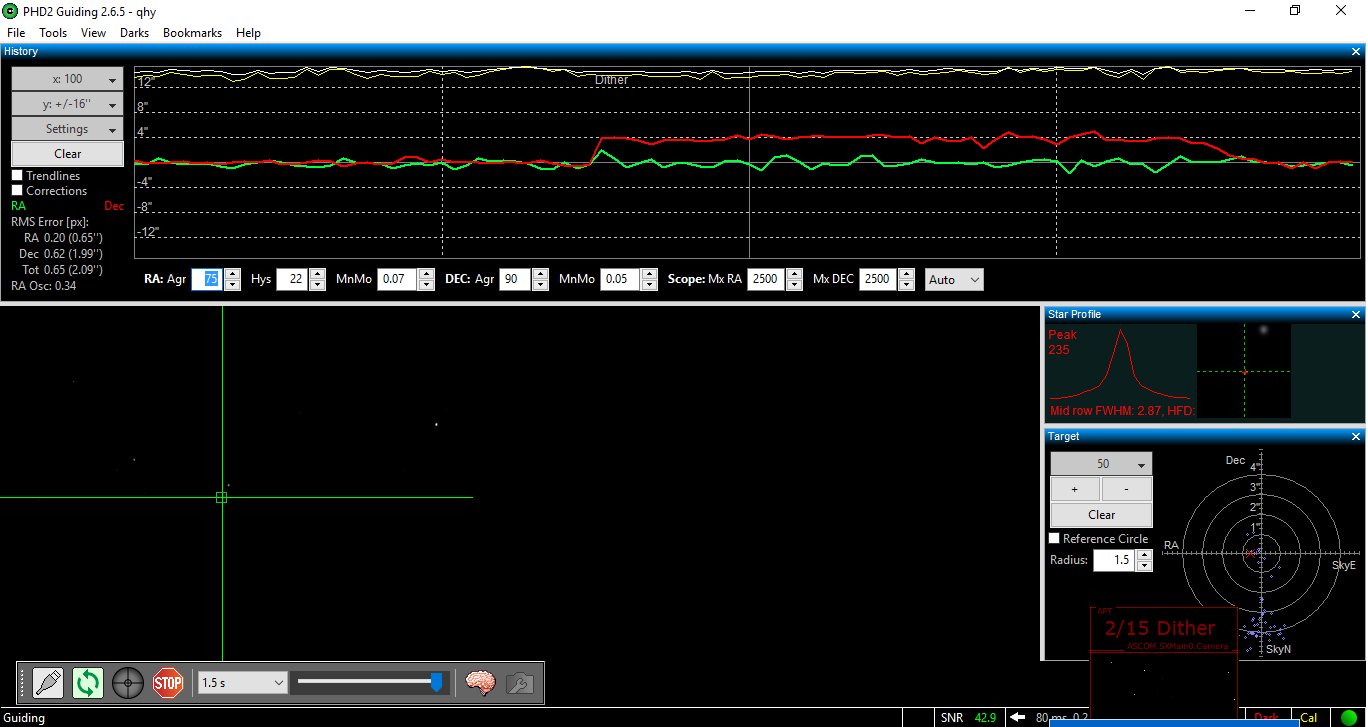
Task: Expand the Auto dec guide mode dropdown
Action: 954,280
